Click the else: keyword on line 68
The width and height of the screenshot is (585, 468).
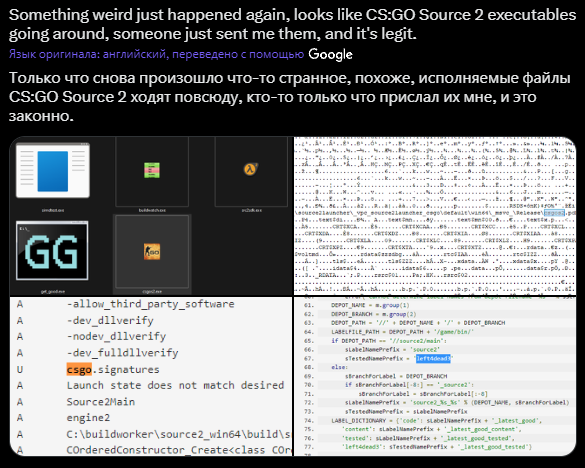click(339, 367)
